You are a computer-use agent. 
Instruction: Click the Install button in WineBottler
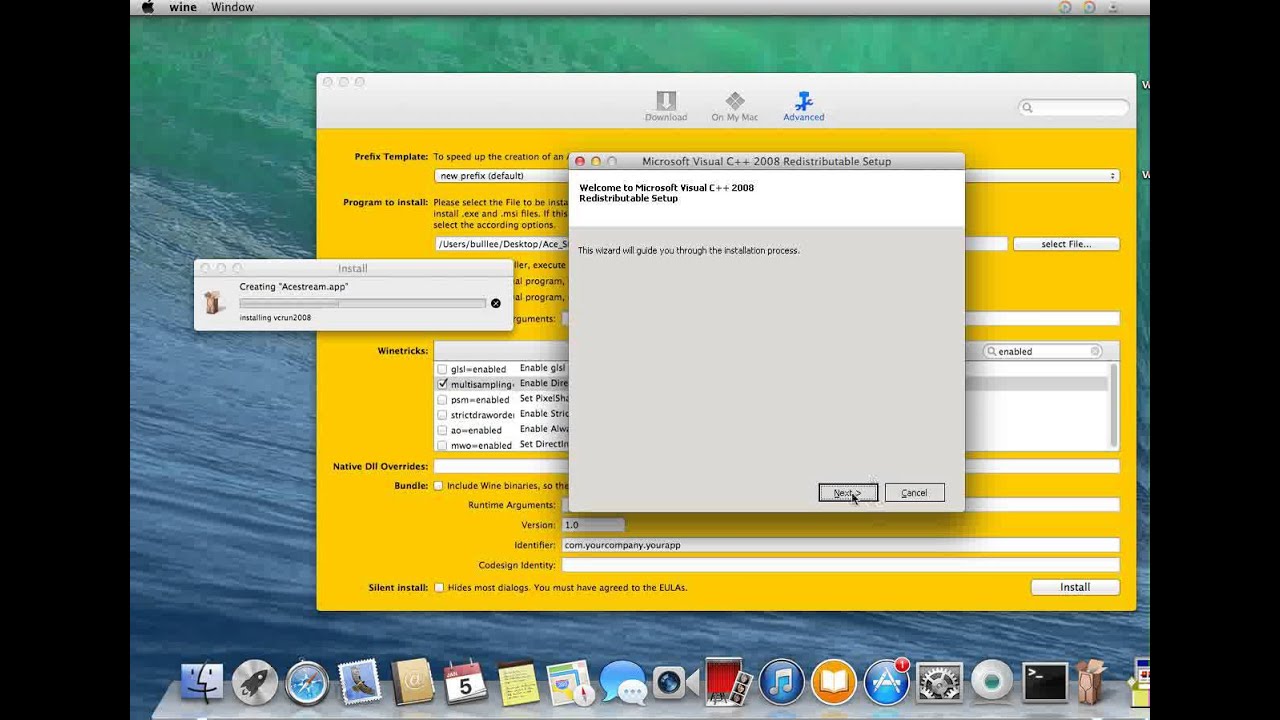[1075, 587]
